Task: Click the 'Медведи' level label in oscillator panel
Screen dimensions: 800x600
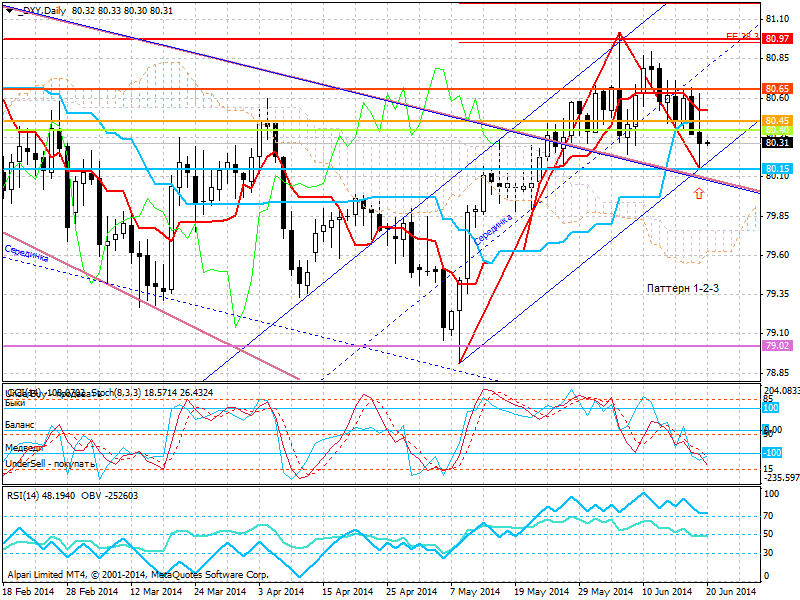Action: 24,447
